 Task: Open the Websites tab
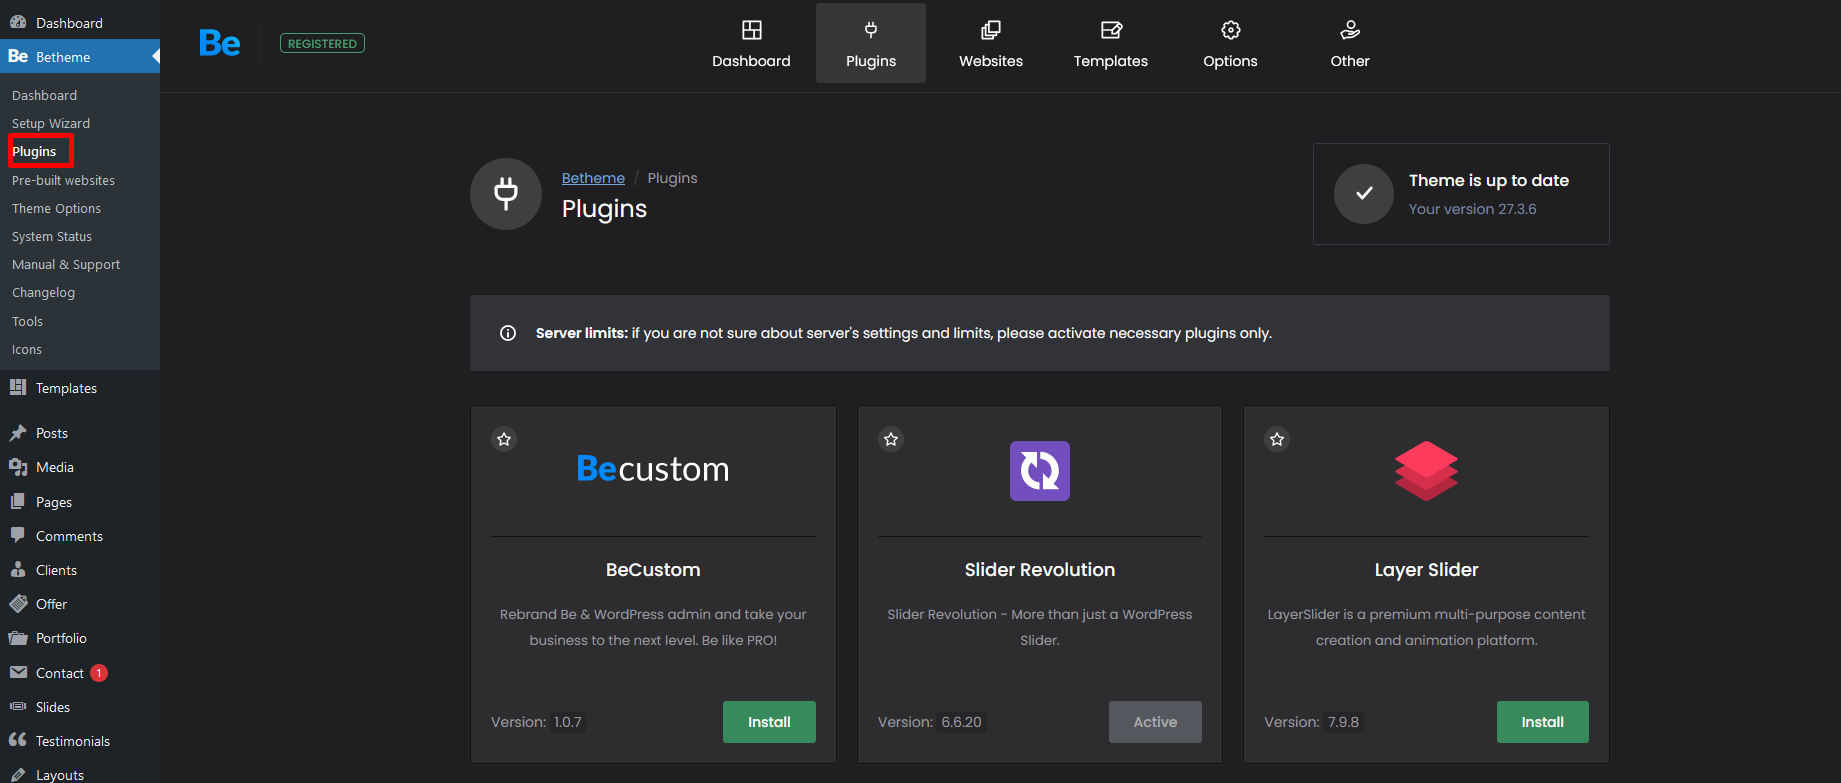991,43
